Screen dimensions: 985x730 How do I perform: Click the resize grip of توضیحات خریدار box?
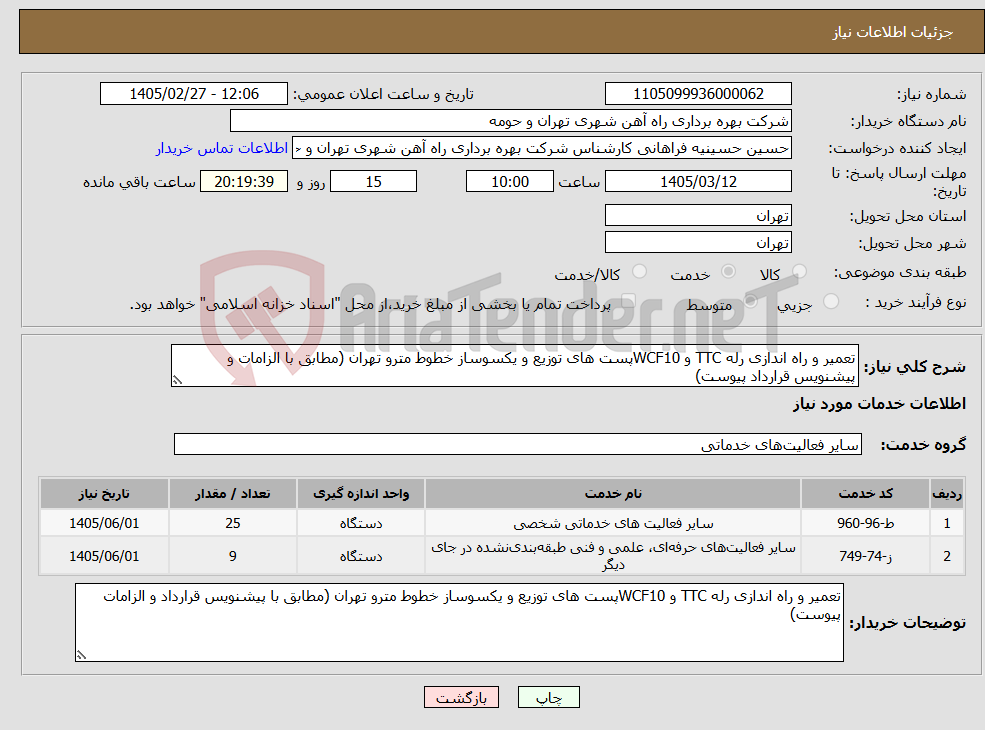click(x=81, y=655)
